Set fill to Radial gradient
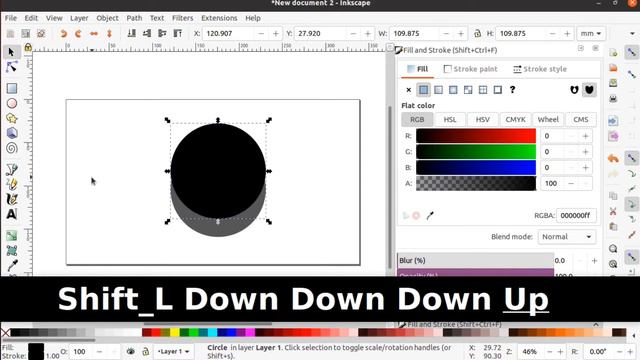Viewport: 640px width, 360px height. pos(453,90)
